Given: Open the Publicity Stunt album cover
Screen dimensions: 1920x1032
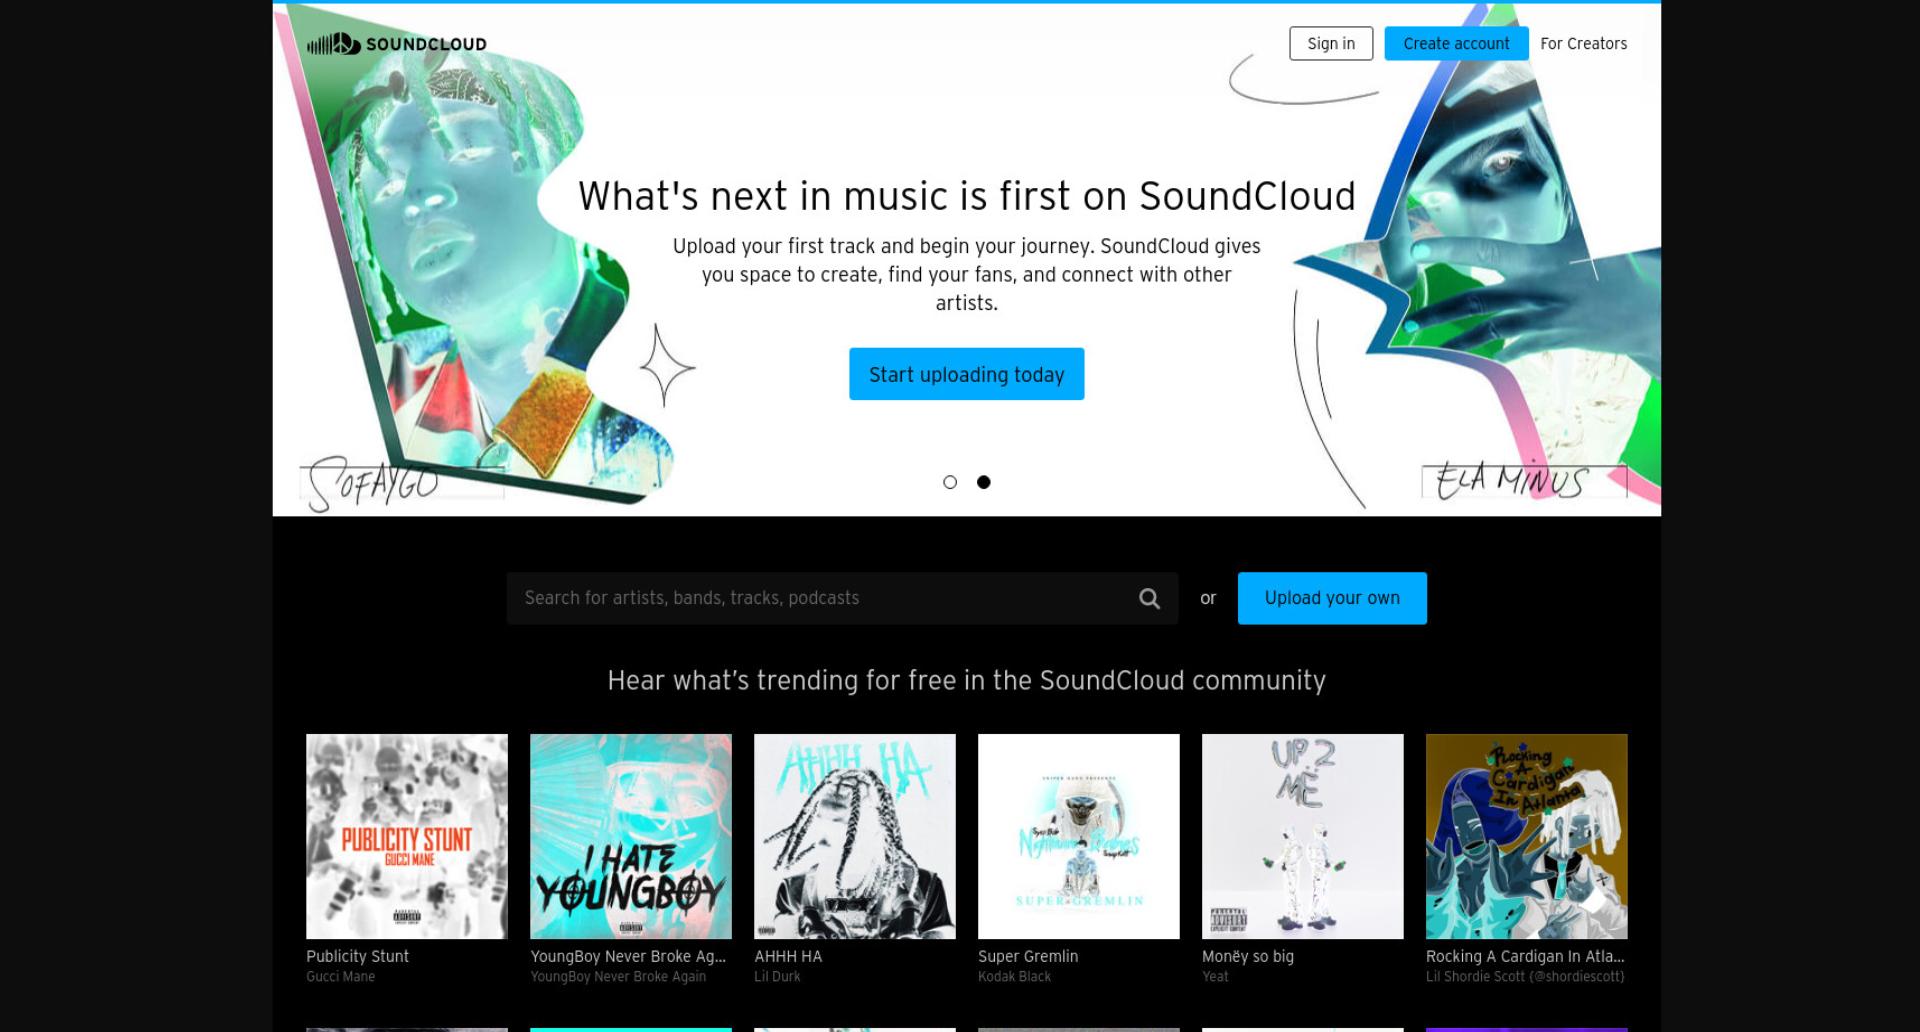Looking at the screenshot, I should click(x=407, y=836).
